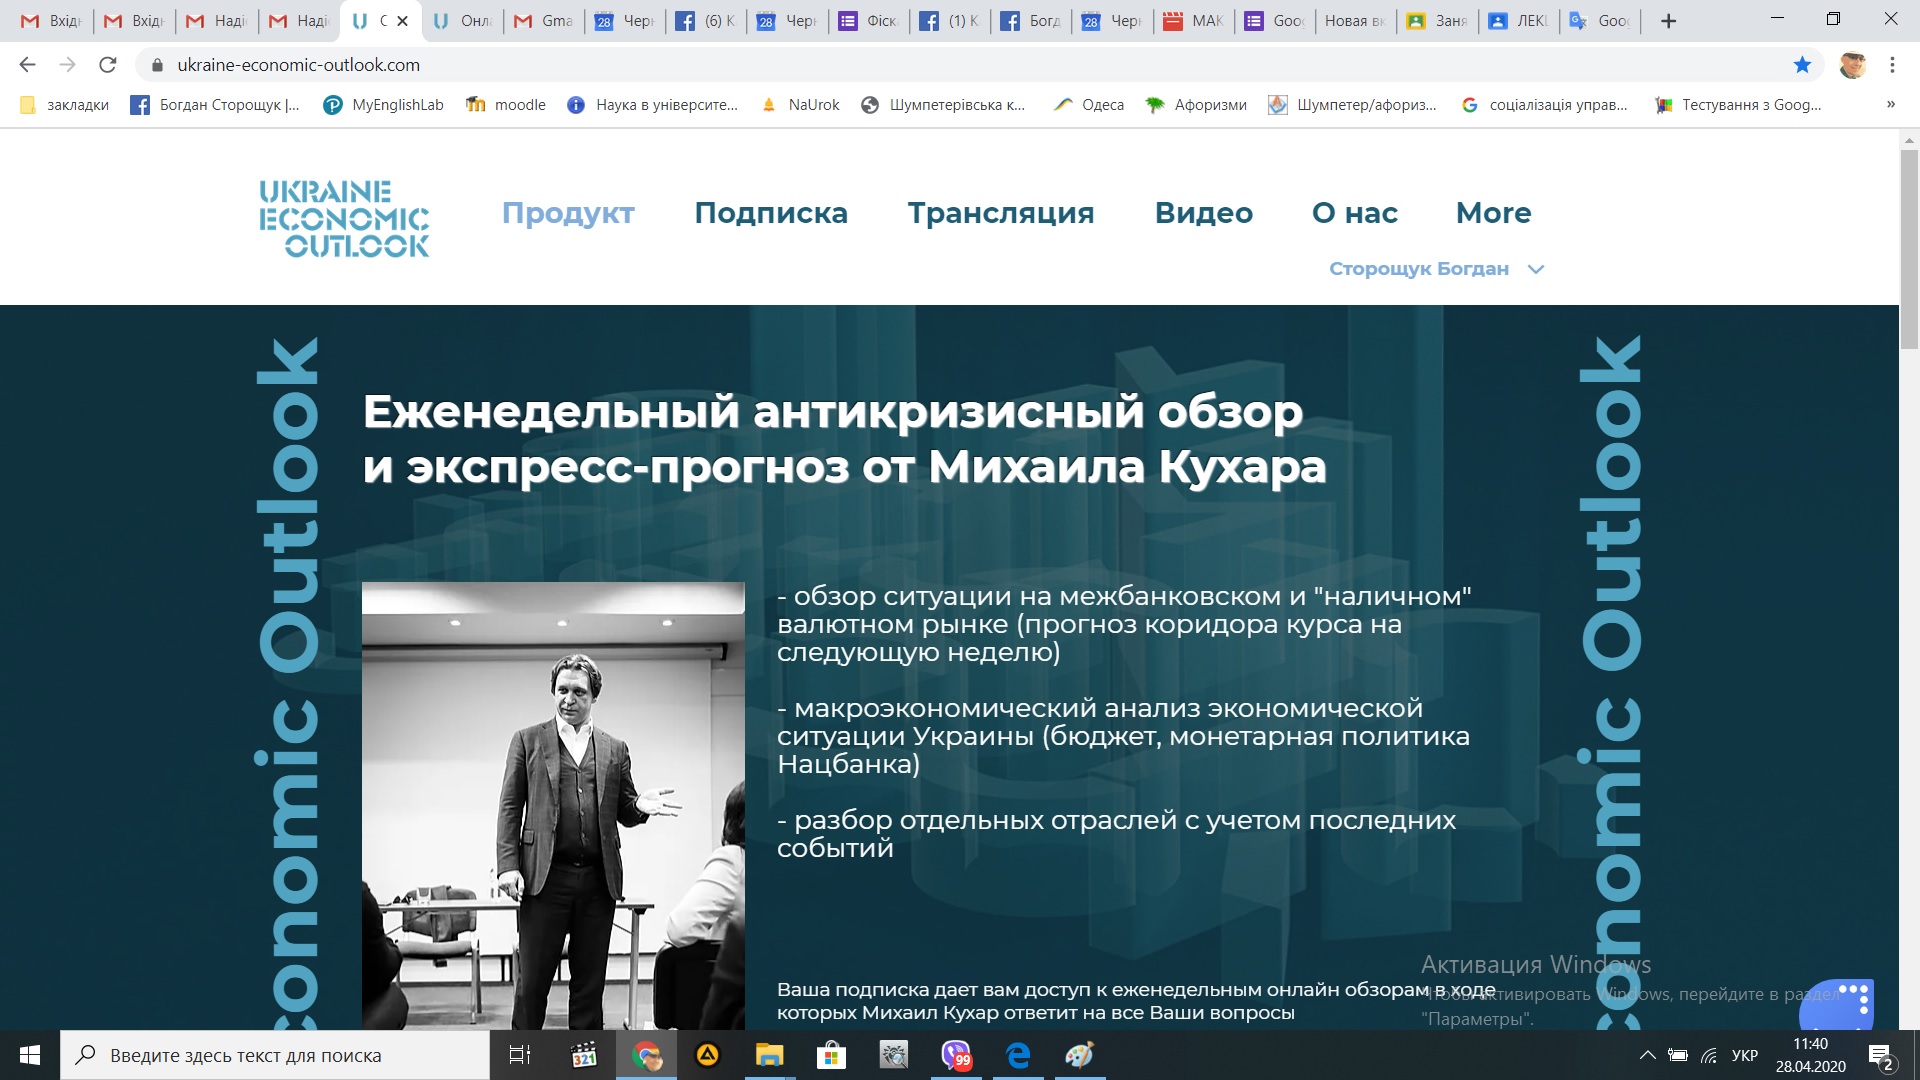
Task: Open the Подписка menu item
Action: click(x=771, y=213)
